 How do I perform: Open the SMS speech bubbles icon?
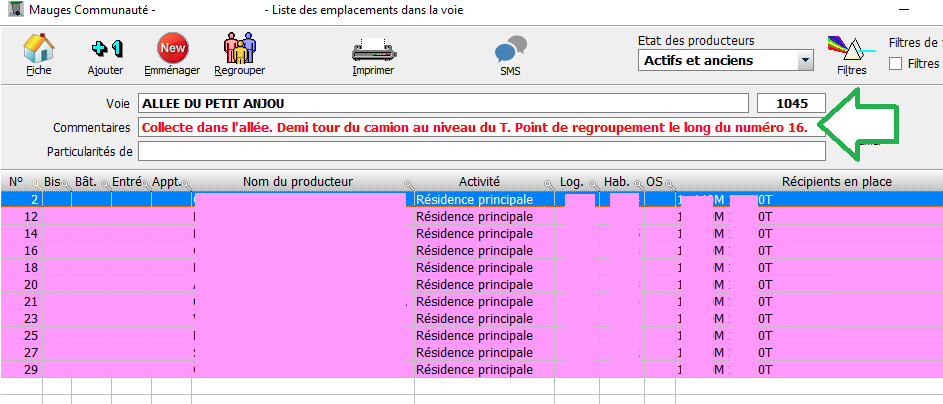click(510, 49)
